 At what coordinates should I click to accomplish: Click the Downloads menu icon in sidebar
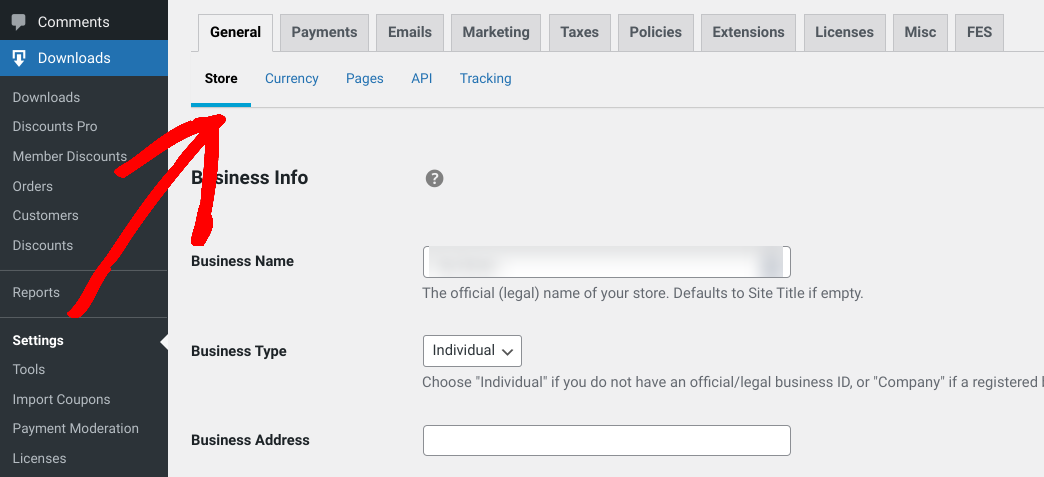pos(19,58)
